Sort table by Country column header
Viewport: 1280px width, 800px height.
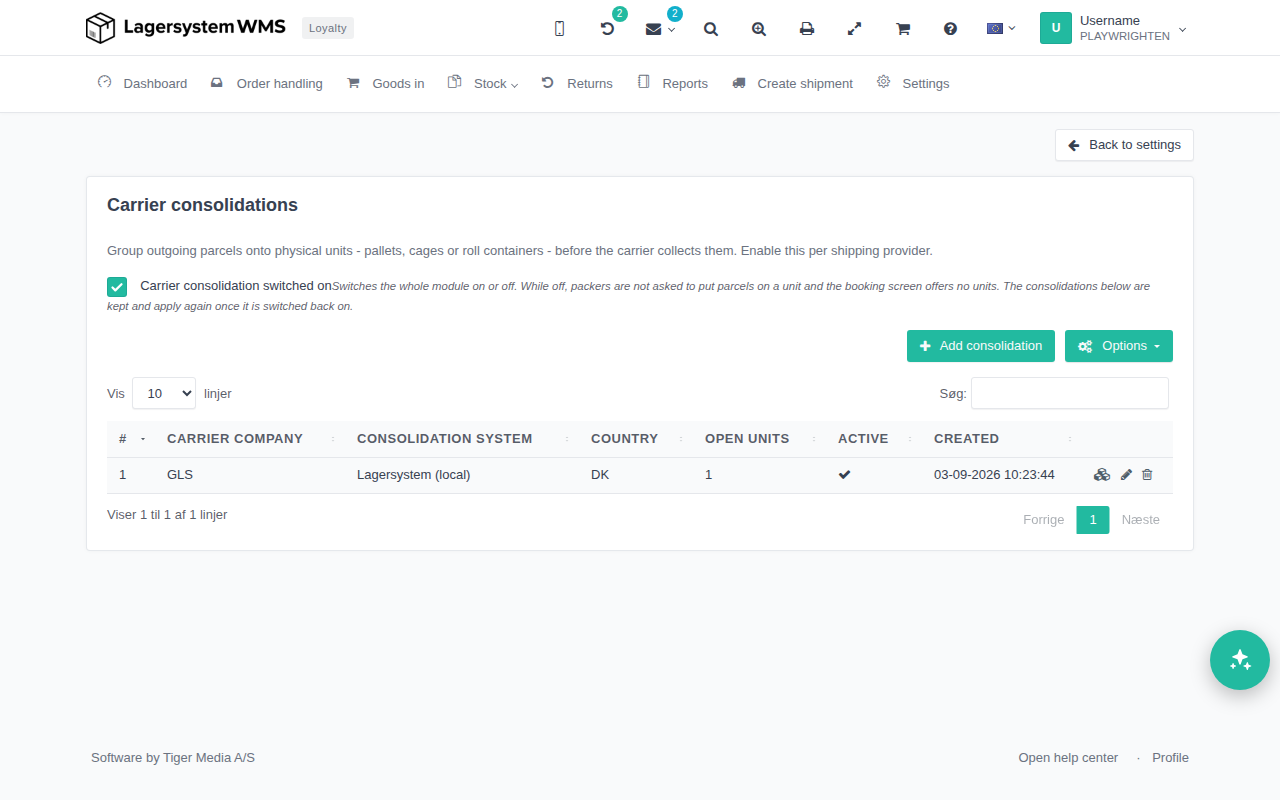coord(636,439)
